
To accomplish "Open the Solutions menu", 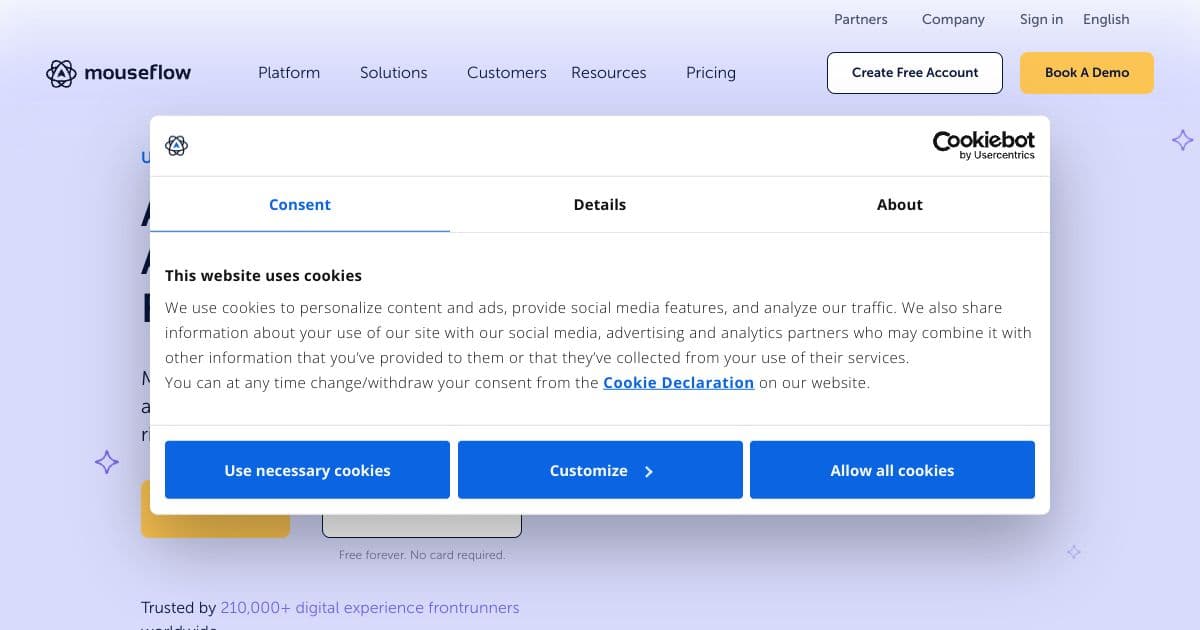I will [393, 72].
